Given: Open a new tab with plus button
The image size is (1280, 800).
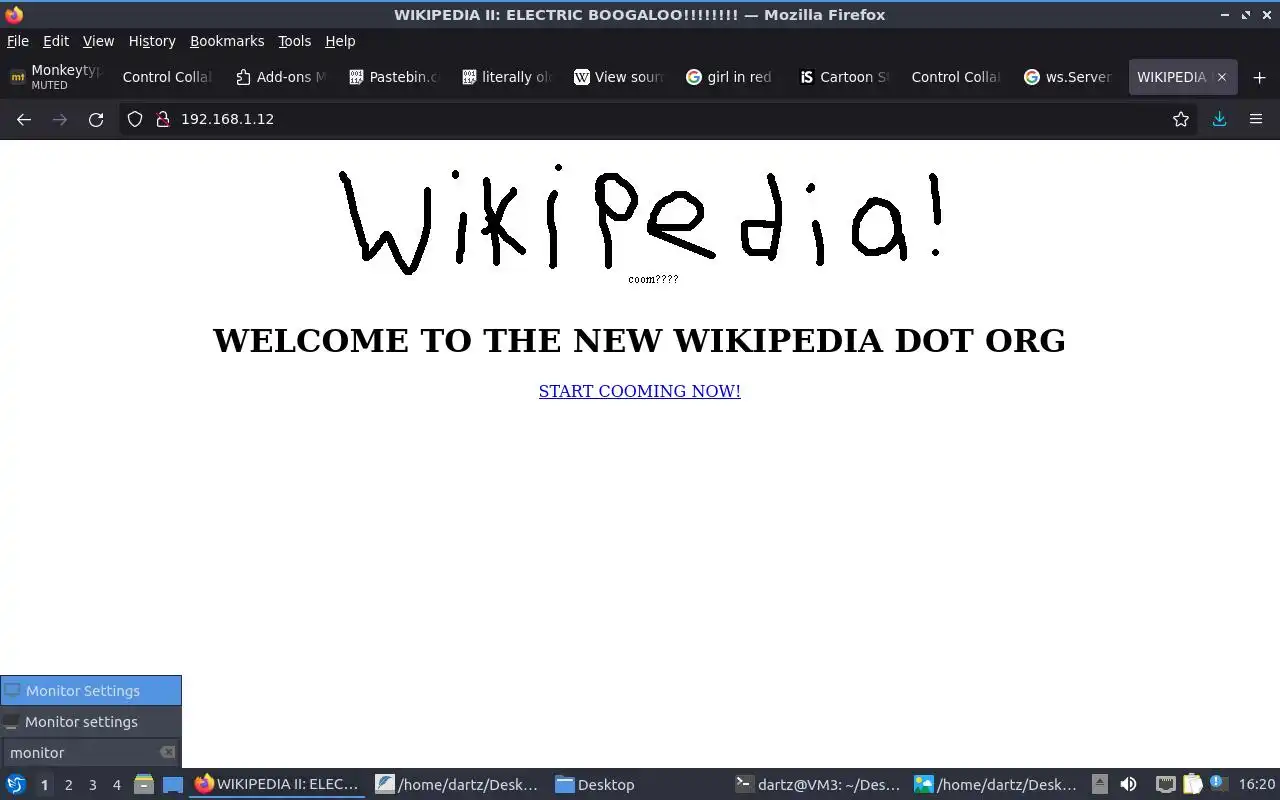Looking at the screenshot, I should (1259, 77).
